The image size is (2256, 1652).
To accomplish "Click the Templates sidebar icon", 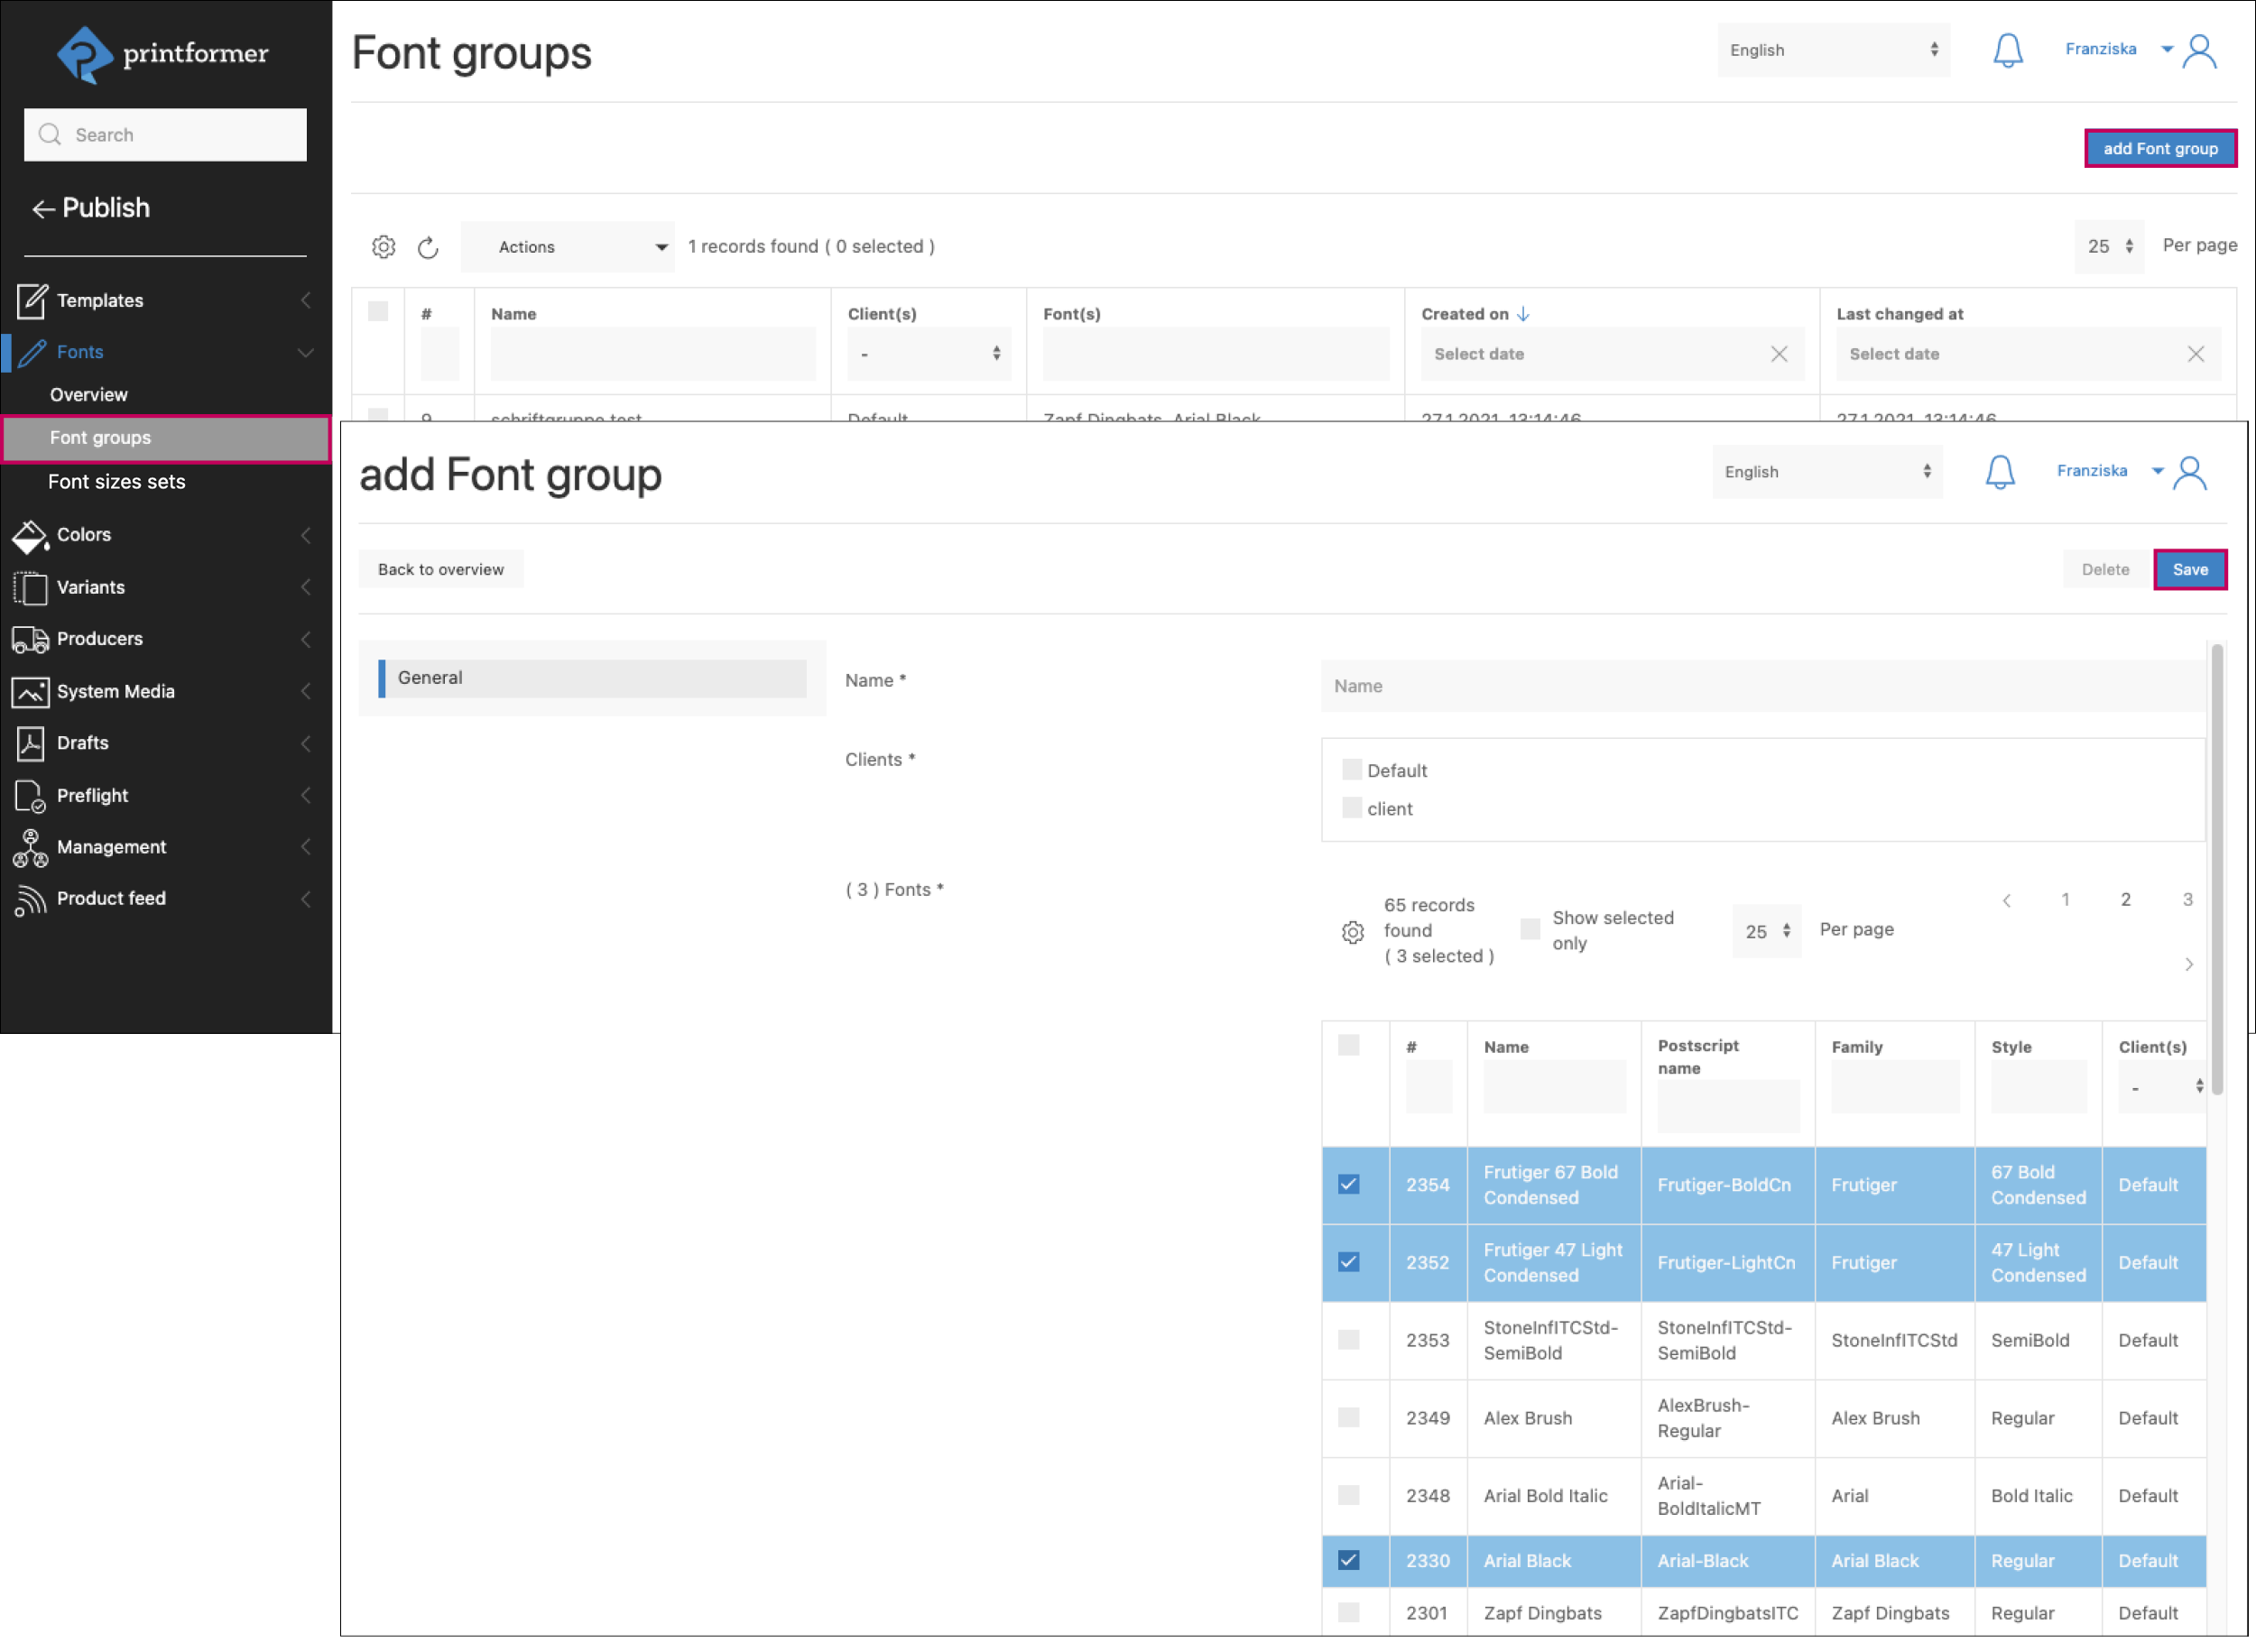I will 31,300.
